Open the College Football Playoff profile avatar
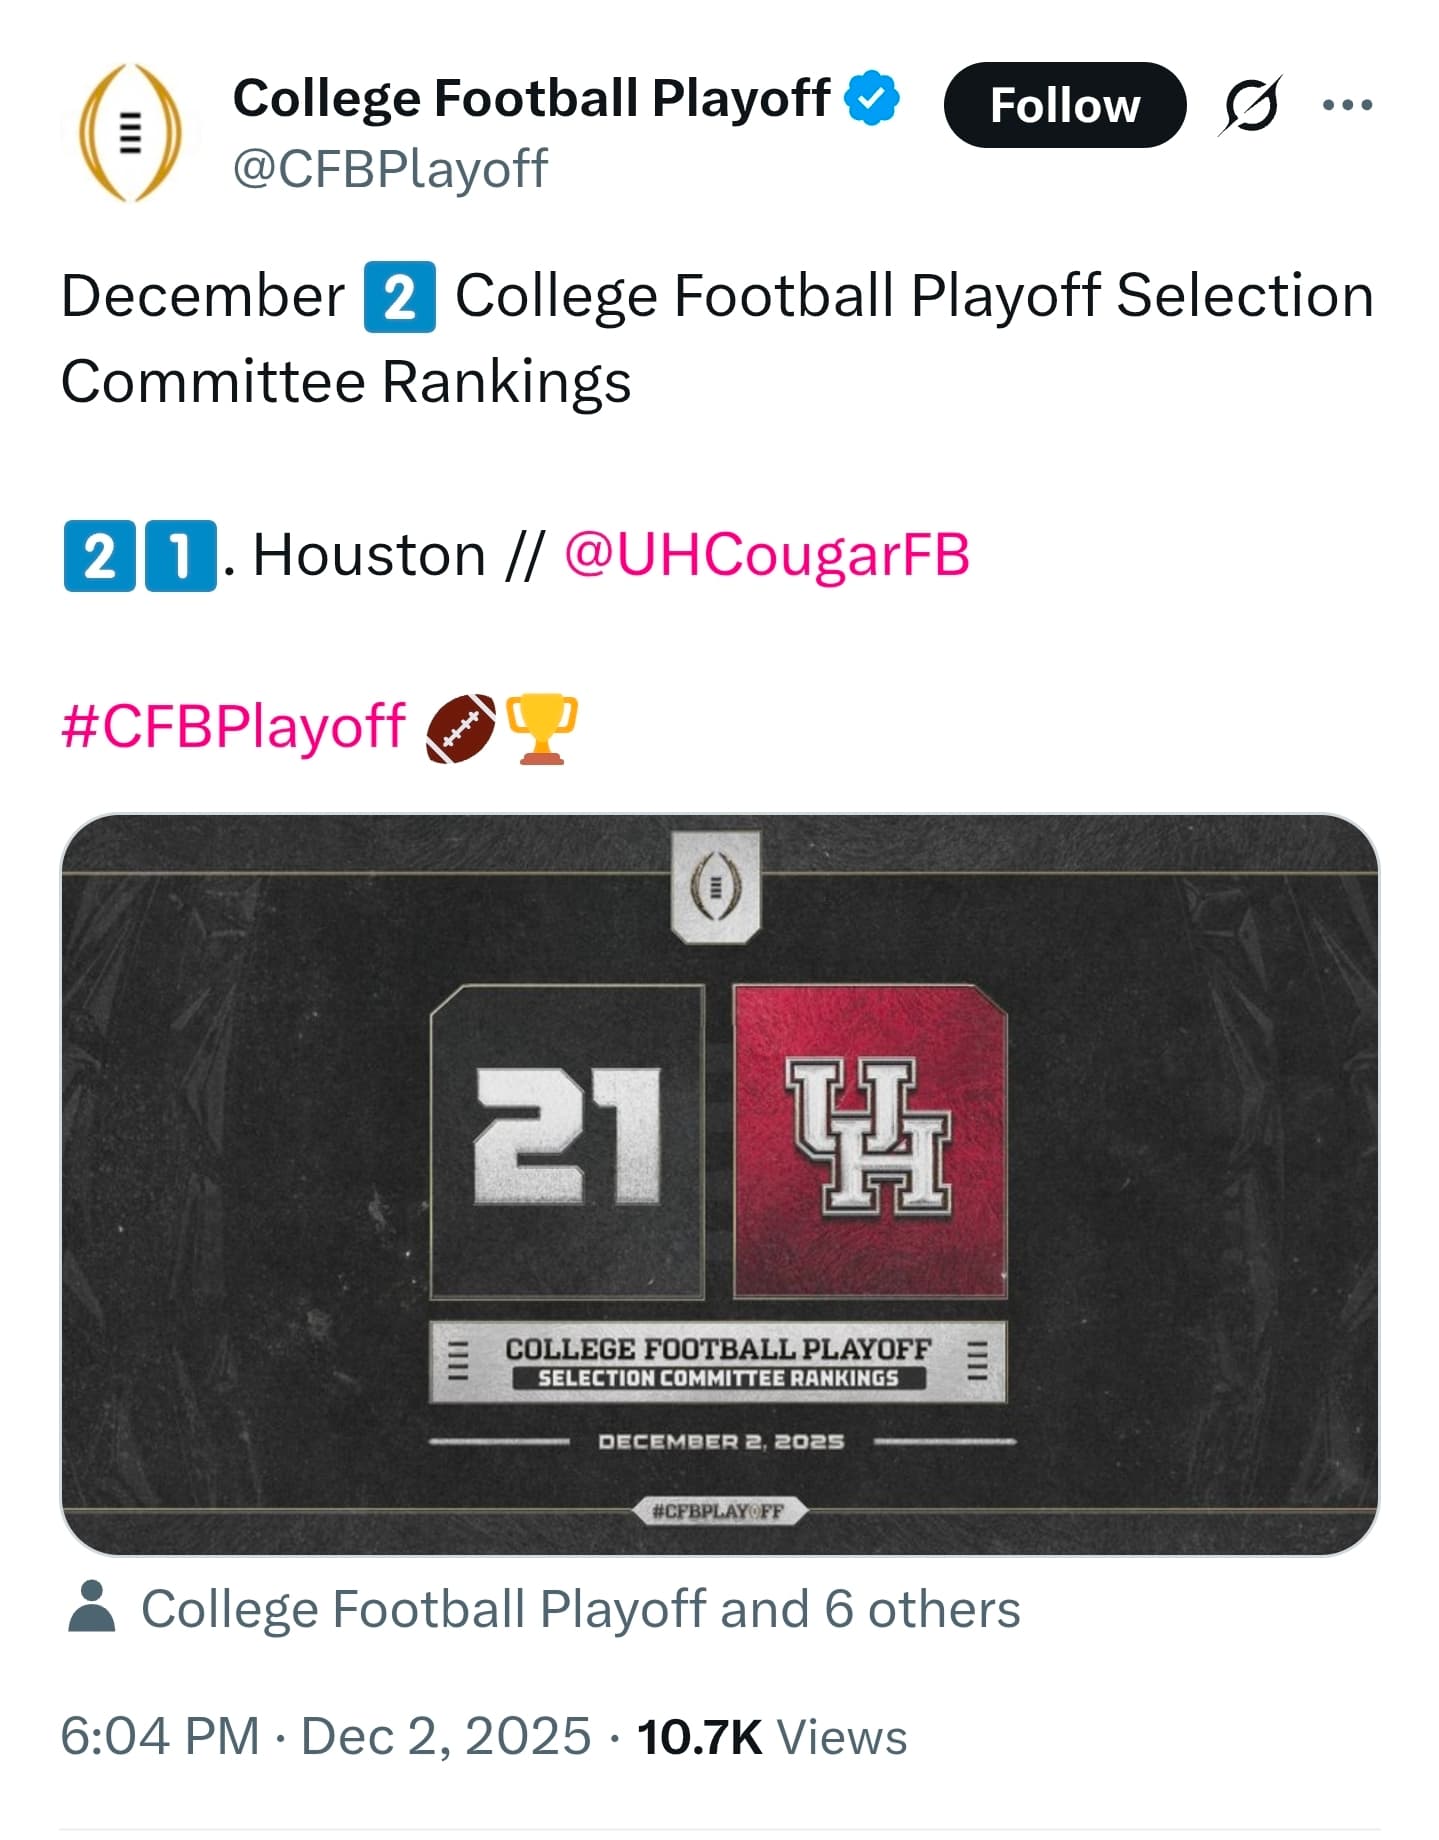 (131, 133)
